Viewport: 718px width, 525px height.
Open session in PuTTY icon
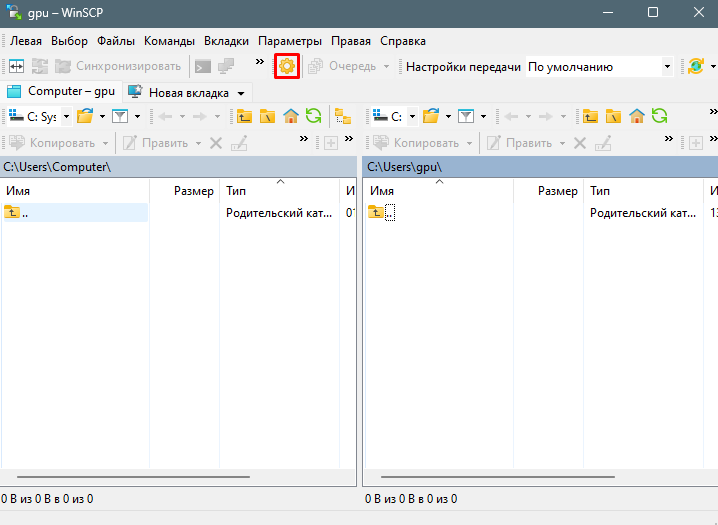pyautogui.click(x=226, y=66)
